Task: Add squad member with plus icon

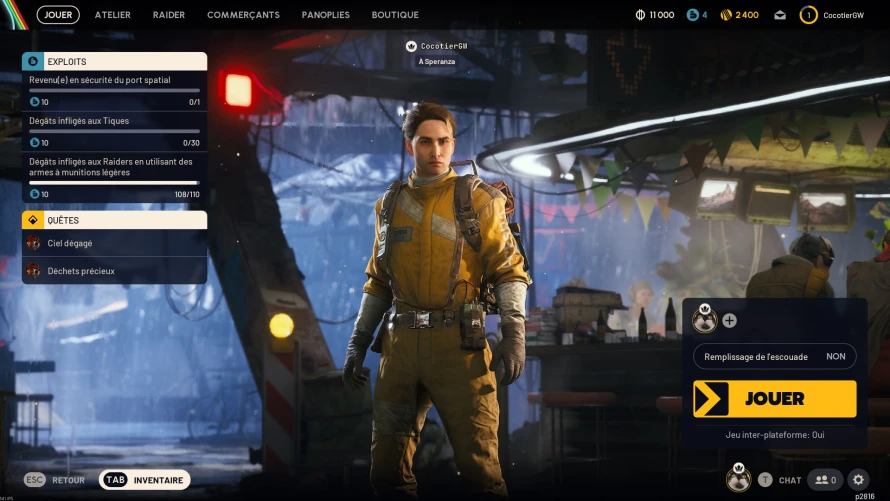Action: [x=729, y=321]
